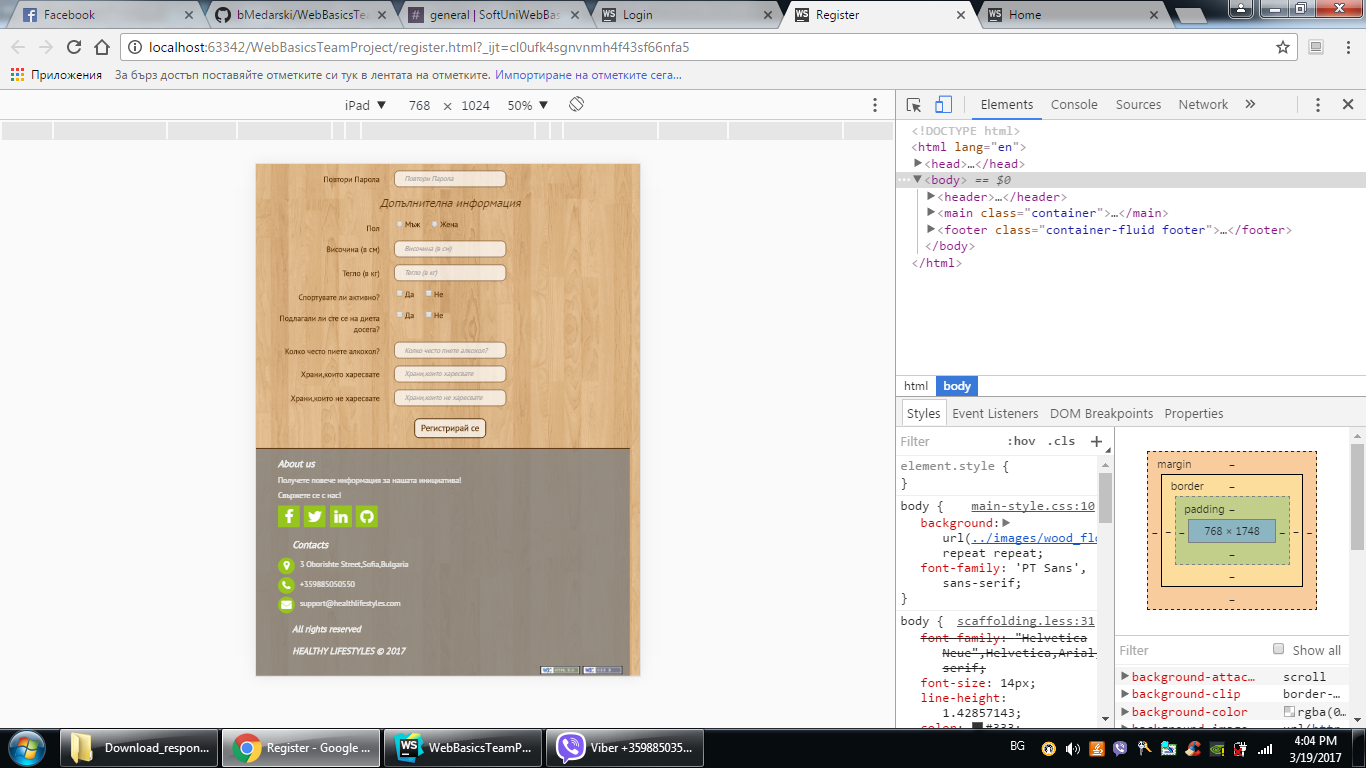Toggle the .cls element classes button

coord(1061,441)
